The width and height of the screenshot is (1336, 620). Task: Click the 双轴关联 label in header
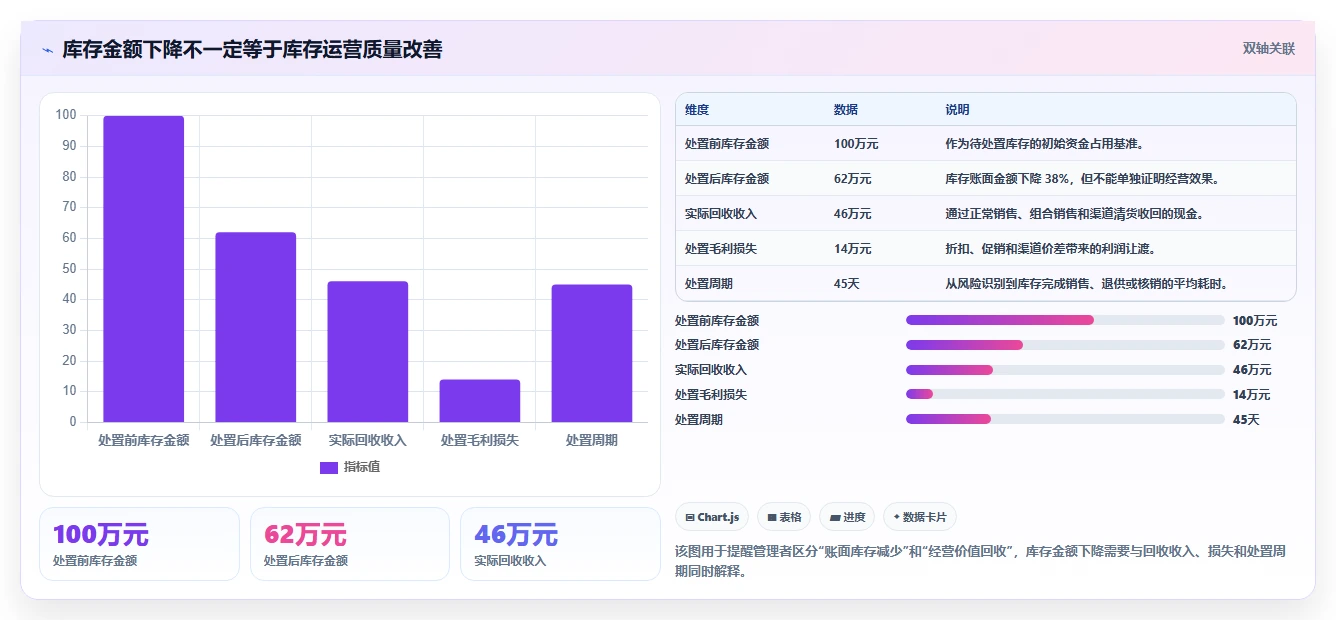click(x=1269, y=48)
